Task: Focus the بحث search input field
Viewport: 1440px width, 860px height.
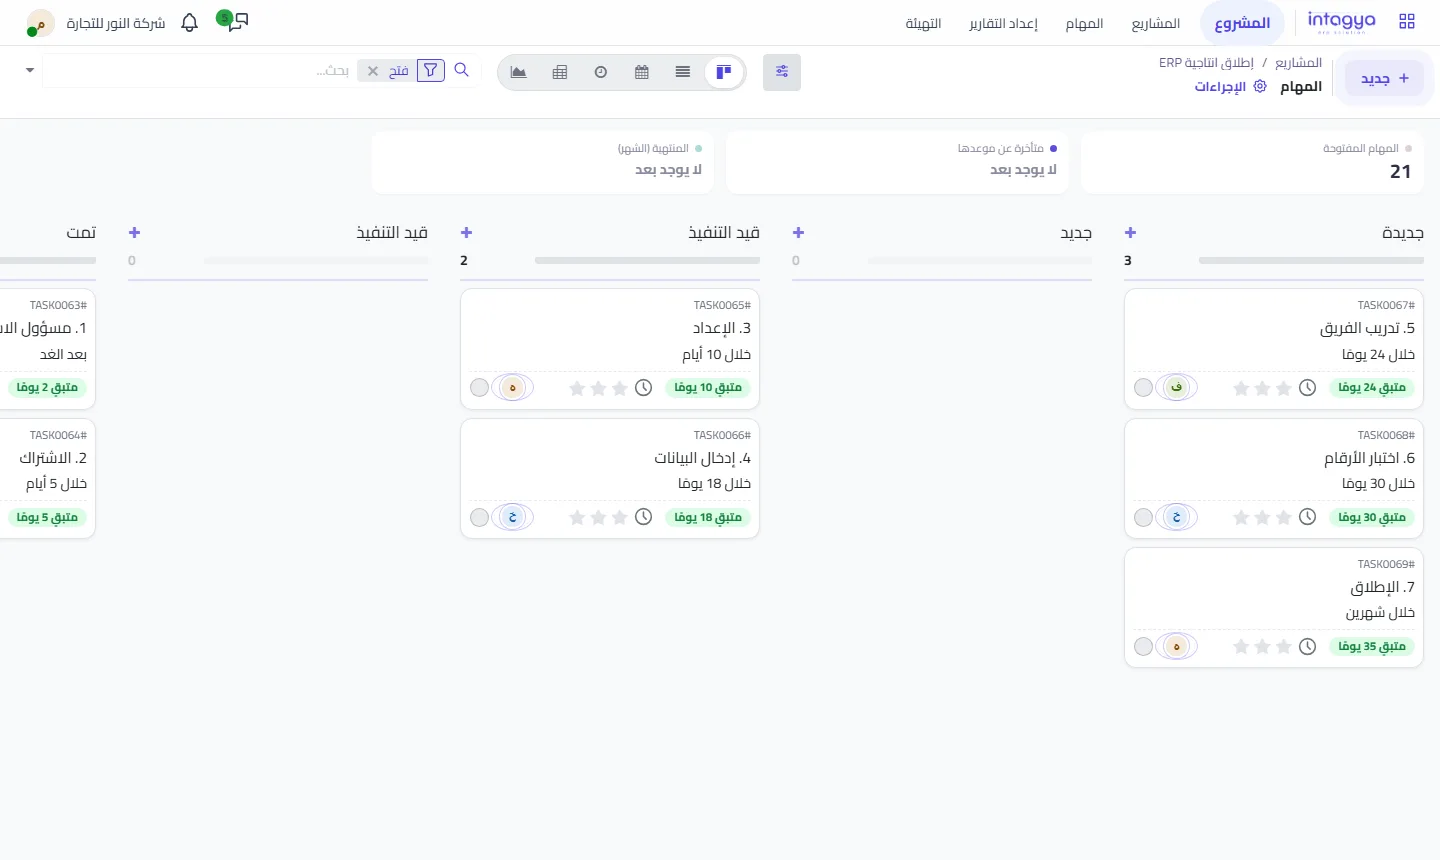Action: tap(200, 71)
